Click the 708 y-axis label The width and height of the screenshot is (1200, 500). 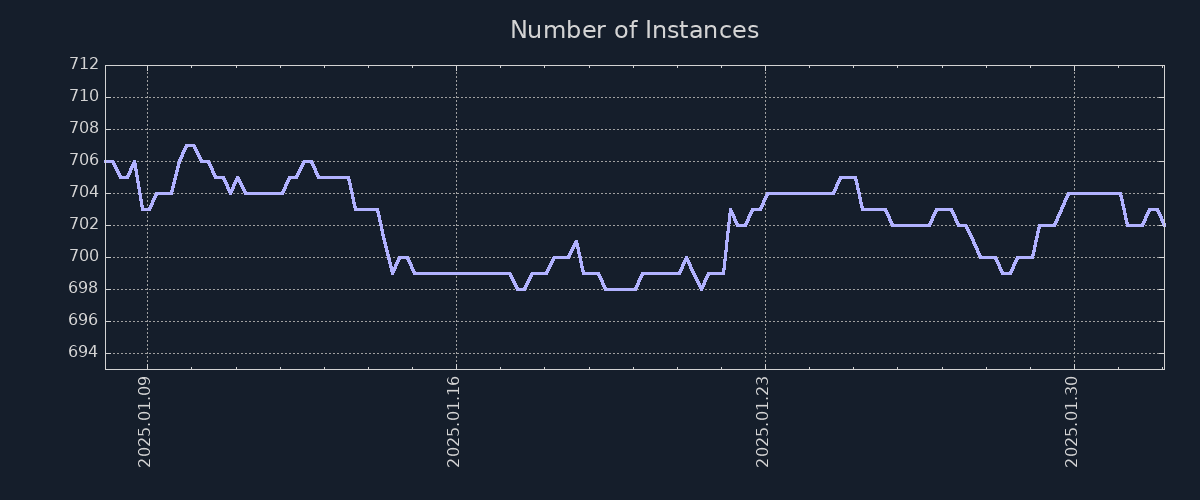point(83,128)
